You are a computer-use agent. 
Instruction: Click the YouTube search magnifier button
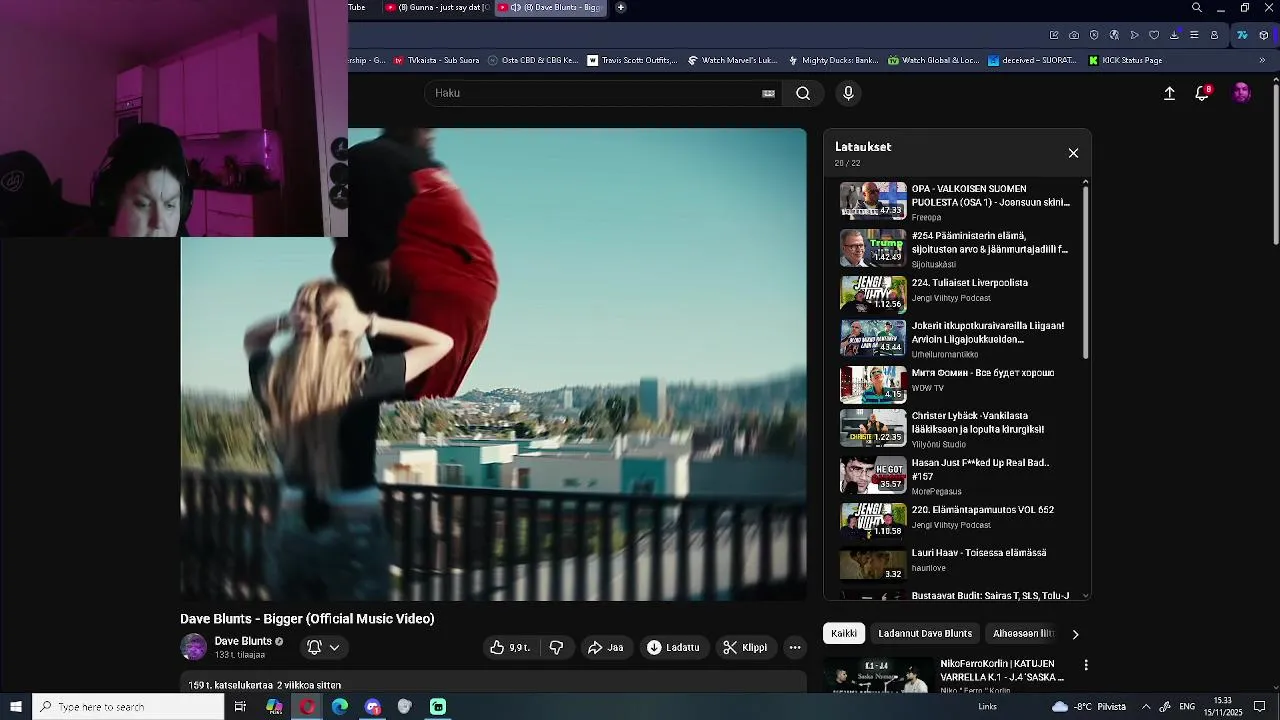[x=803, y=93]
